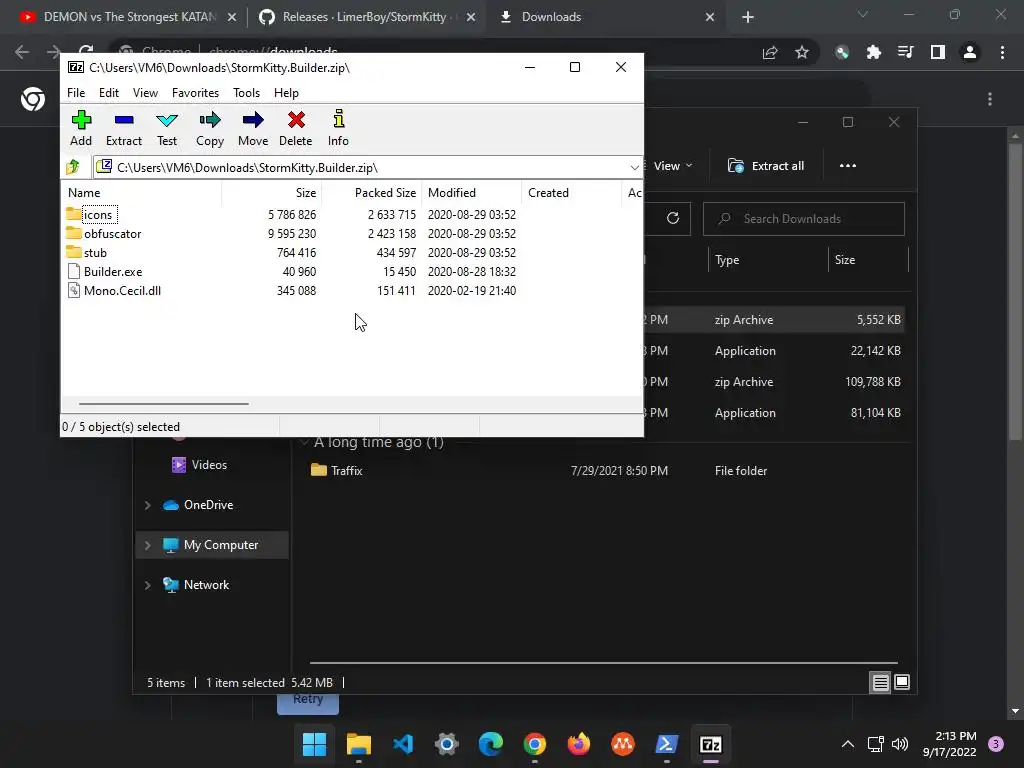Image resolution: width=1024 pixels, height=768 pixels.
Task: Click the Add button in 7-Zip toolbar
Action: pos(81,129)
